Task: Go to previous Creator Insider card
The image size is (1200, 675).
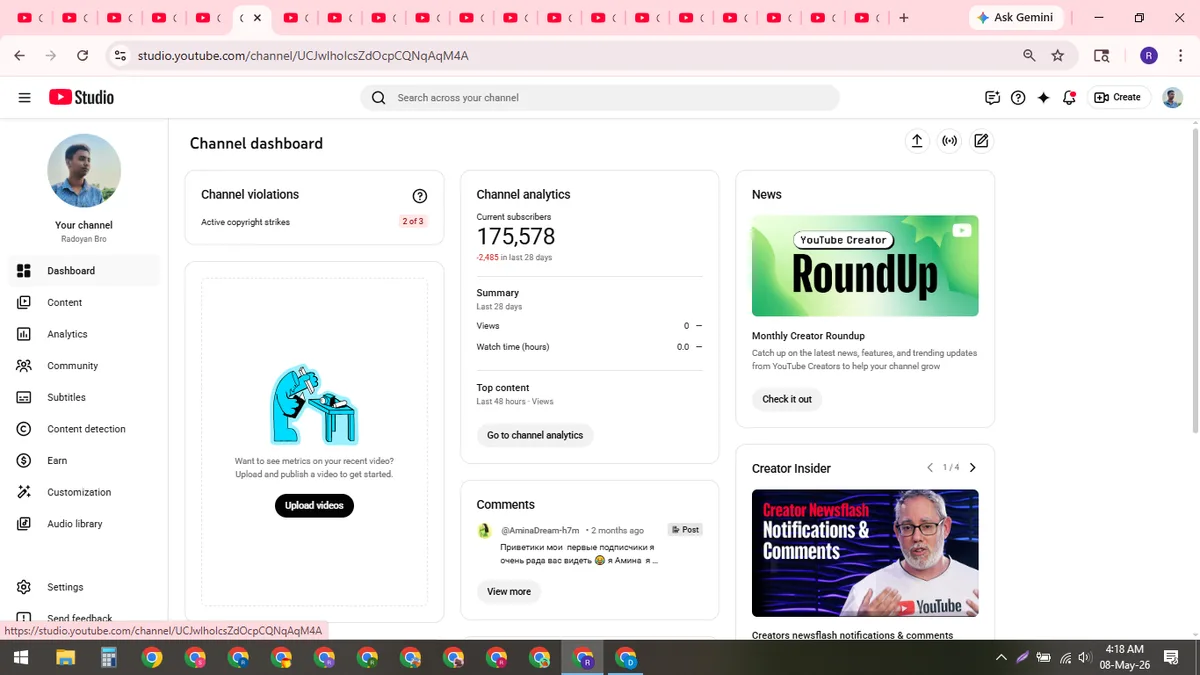Action: coord(930,468)
